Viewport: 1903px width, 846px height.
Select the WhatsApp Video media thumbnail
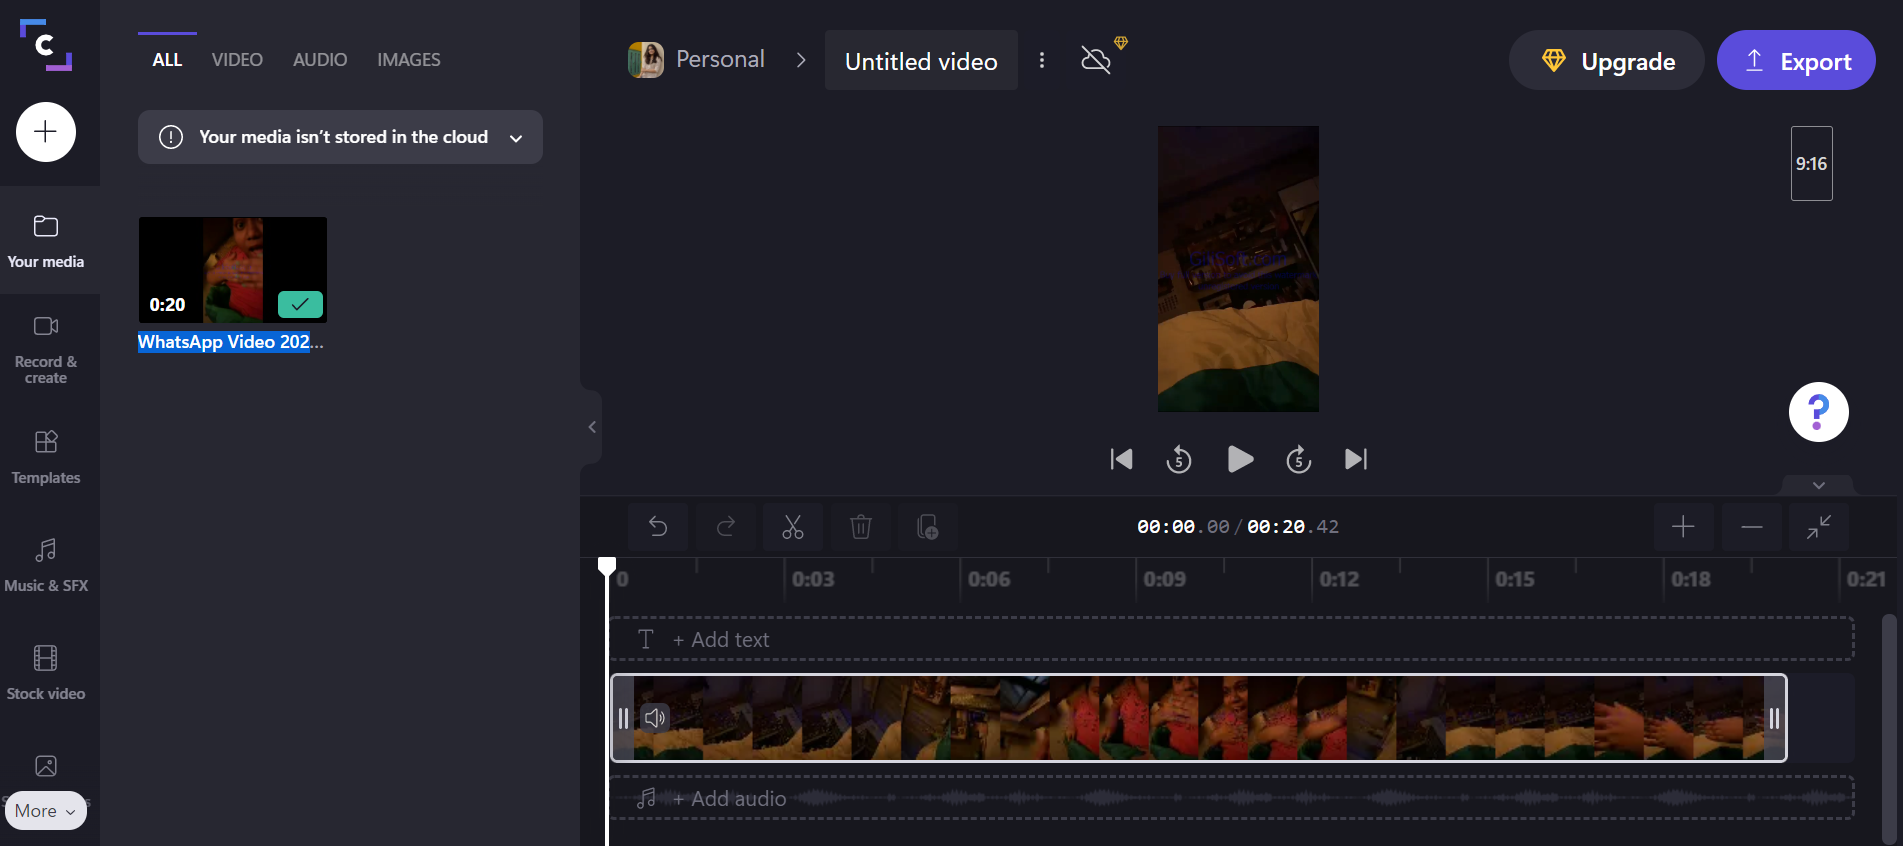[x=233, y=270]
